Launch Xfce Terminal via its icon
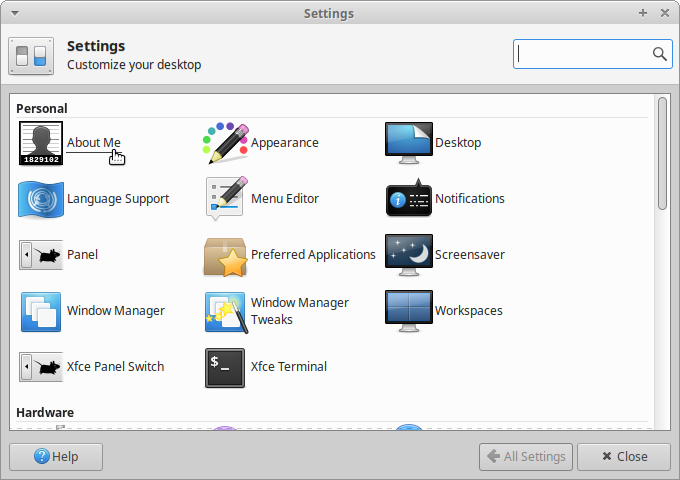Screen dimensions: 680x480 [225, 368]
